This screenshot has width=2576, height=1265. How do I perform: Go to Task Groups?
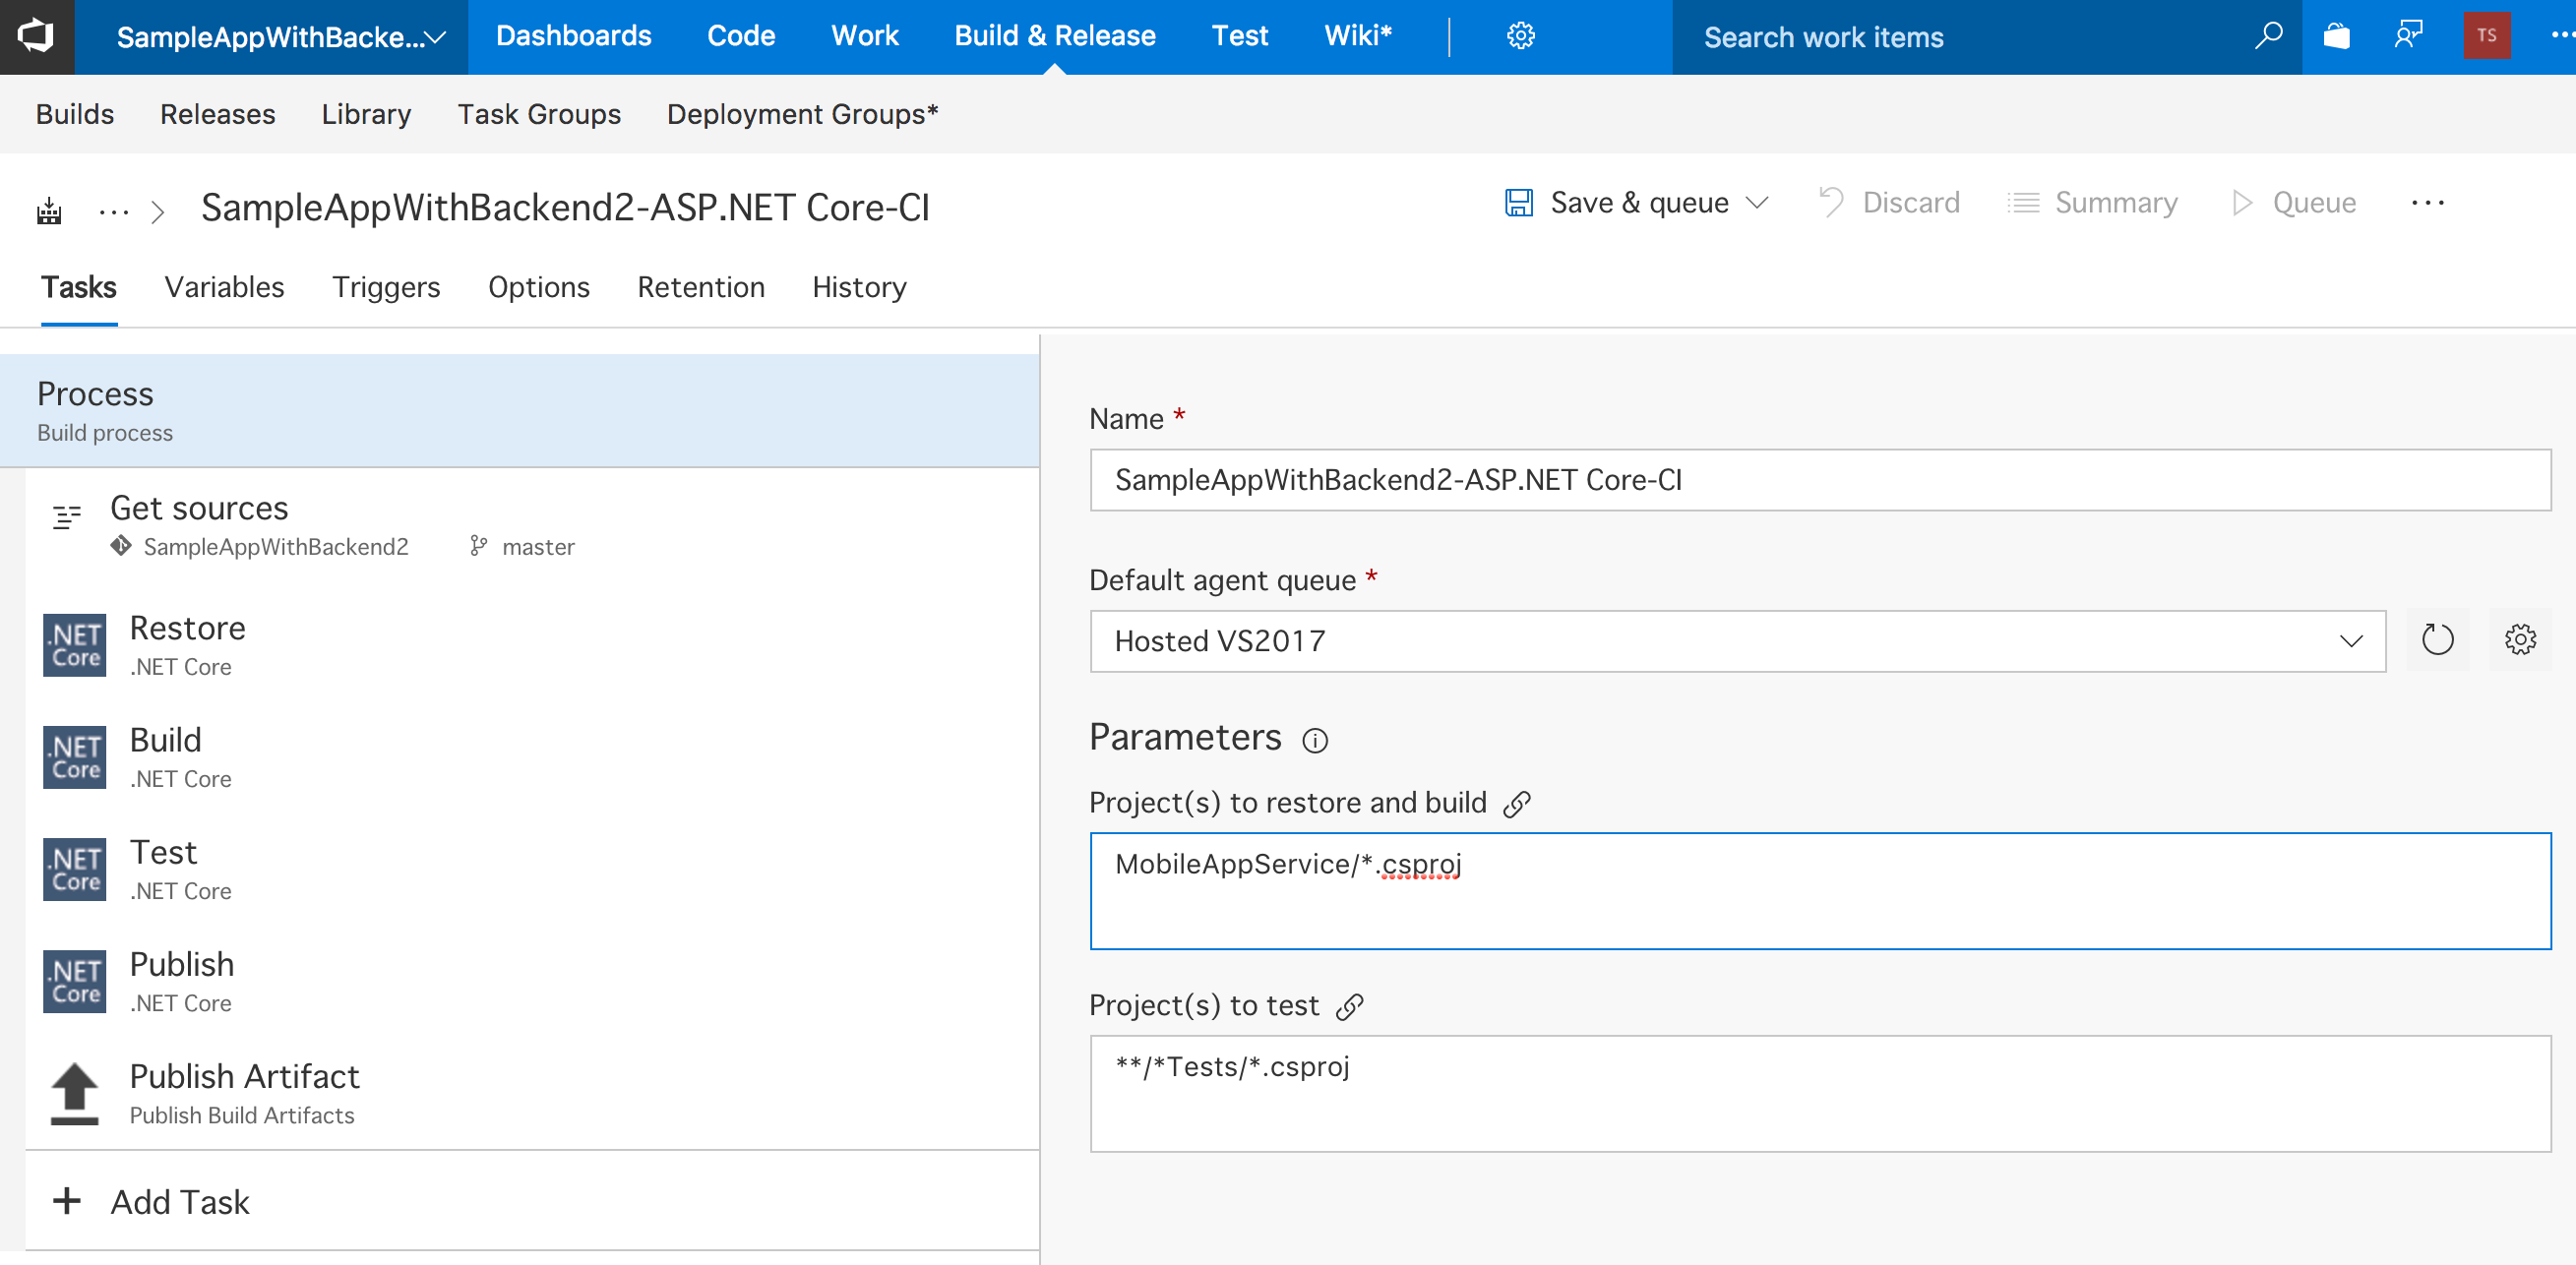tap(539, 114)
